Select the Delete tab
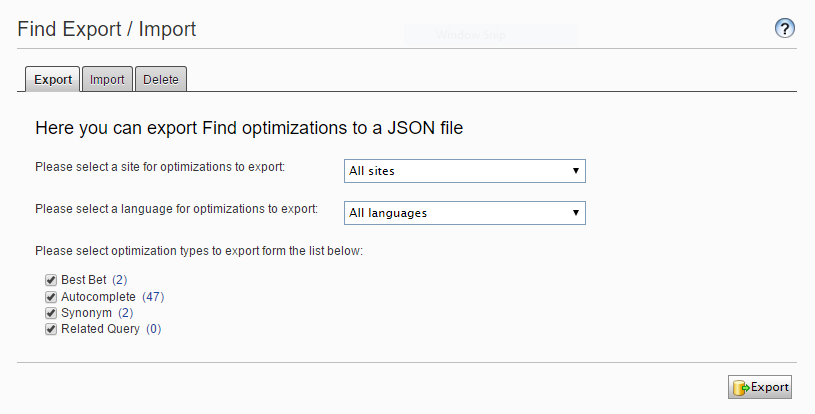This screenshot has height=414, width=815. pos(161,80)
